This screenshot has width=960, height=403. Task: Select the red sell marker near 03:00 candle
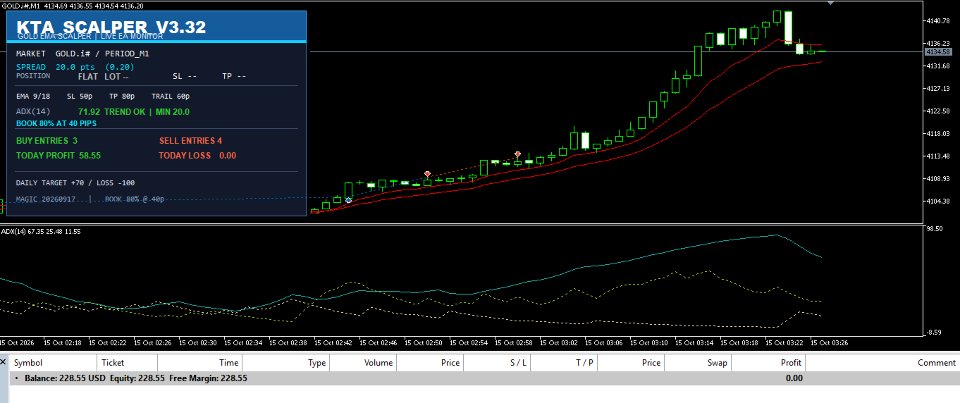[x=517, y=154]
